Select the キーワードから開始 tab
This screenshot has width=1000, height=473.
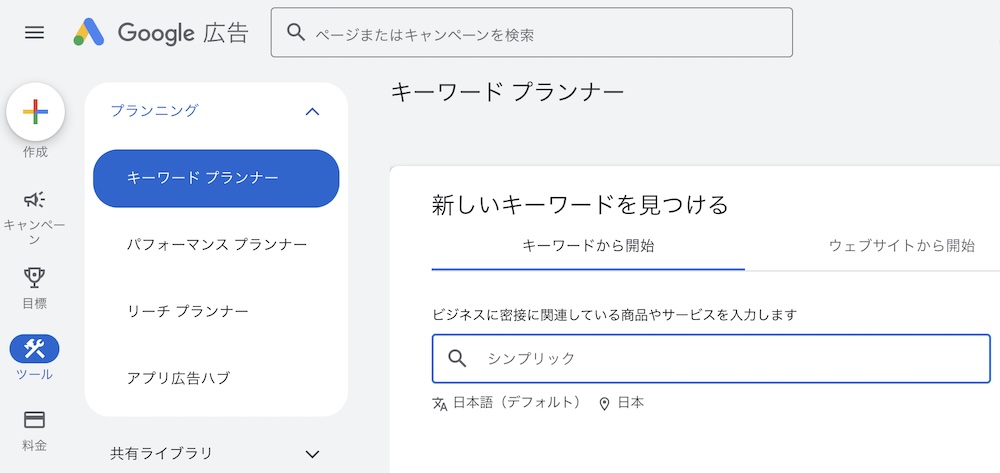click(x=588, y=246)
